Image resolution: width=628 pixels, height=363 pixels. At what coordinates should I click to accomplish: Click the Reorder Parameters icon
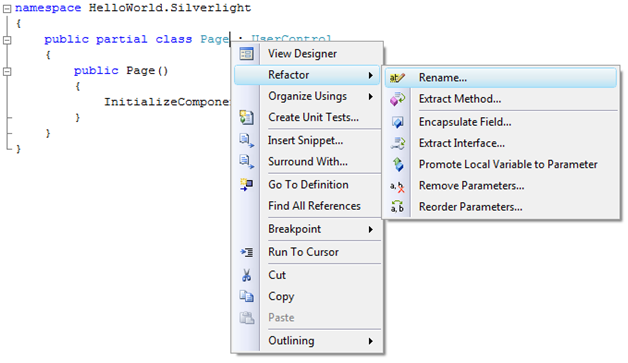[397, 207]
